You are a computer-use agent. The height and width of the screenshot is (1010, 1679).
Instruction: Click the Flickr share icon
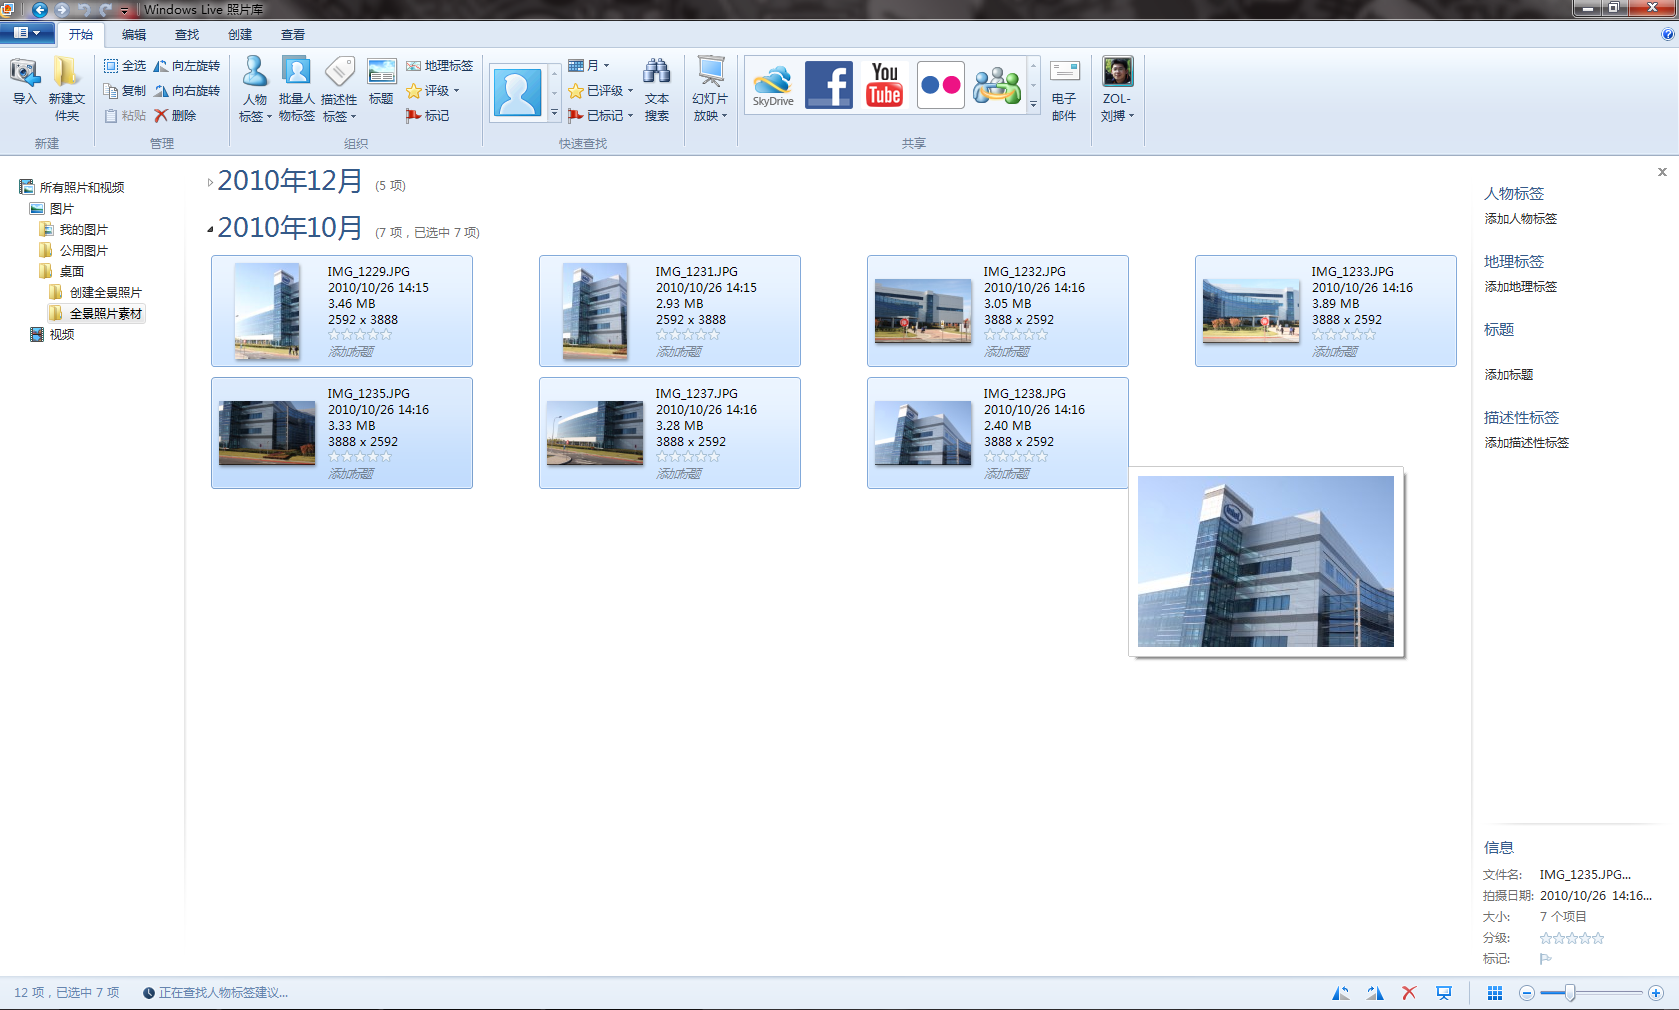click(x=940, y=85)
